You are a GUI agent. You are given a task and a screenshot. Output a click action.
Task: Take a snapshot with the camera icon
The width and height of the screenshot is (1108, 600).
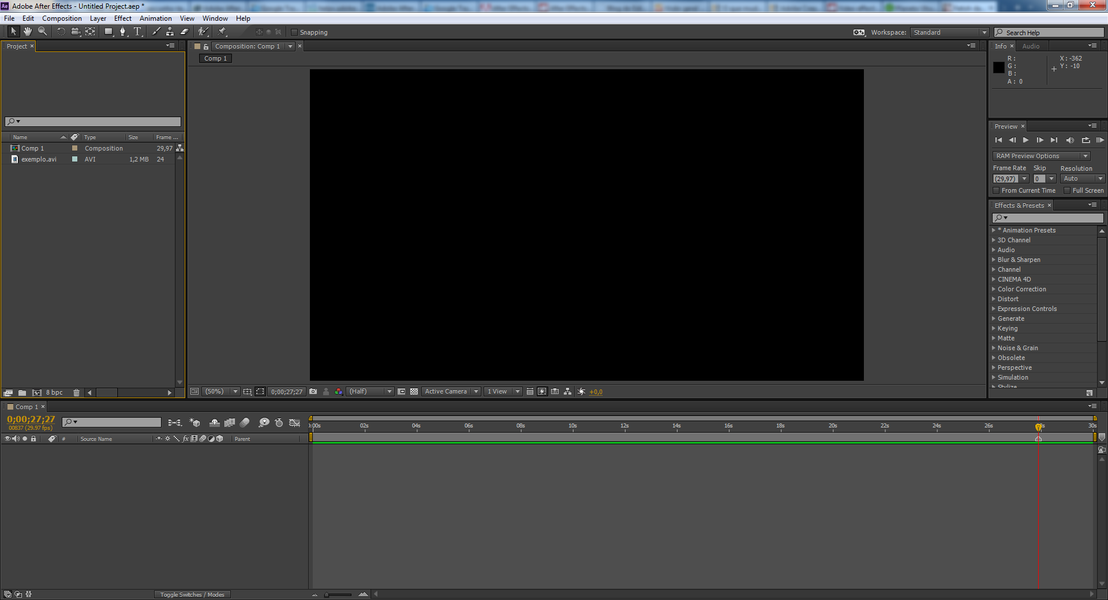pos(313,392)
